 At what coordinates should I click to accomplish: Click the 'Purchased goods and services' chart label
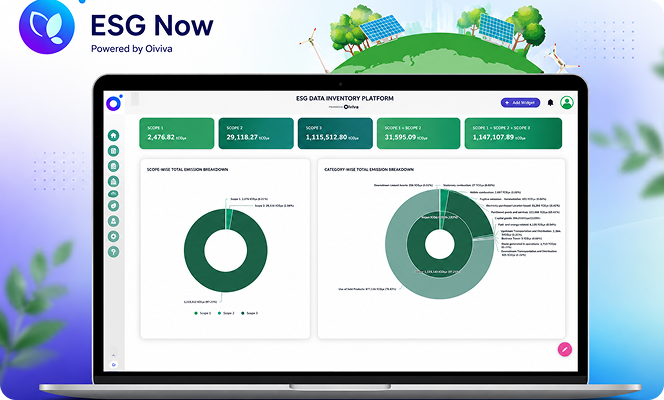(525, 212)
